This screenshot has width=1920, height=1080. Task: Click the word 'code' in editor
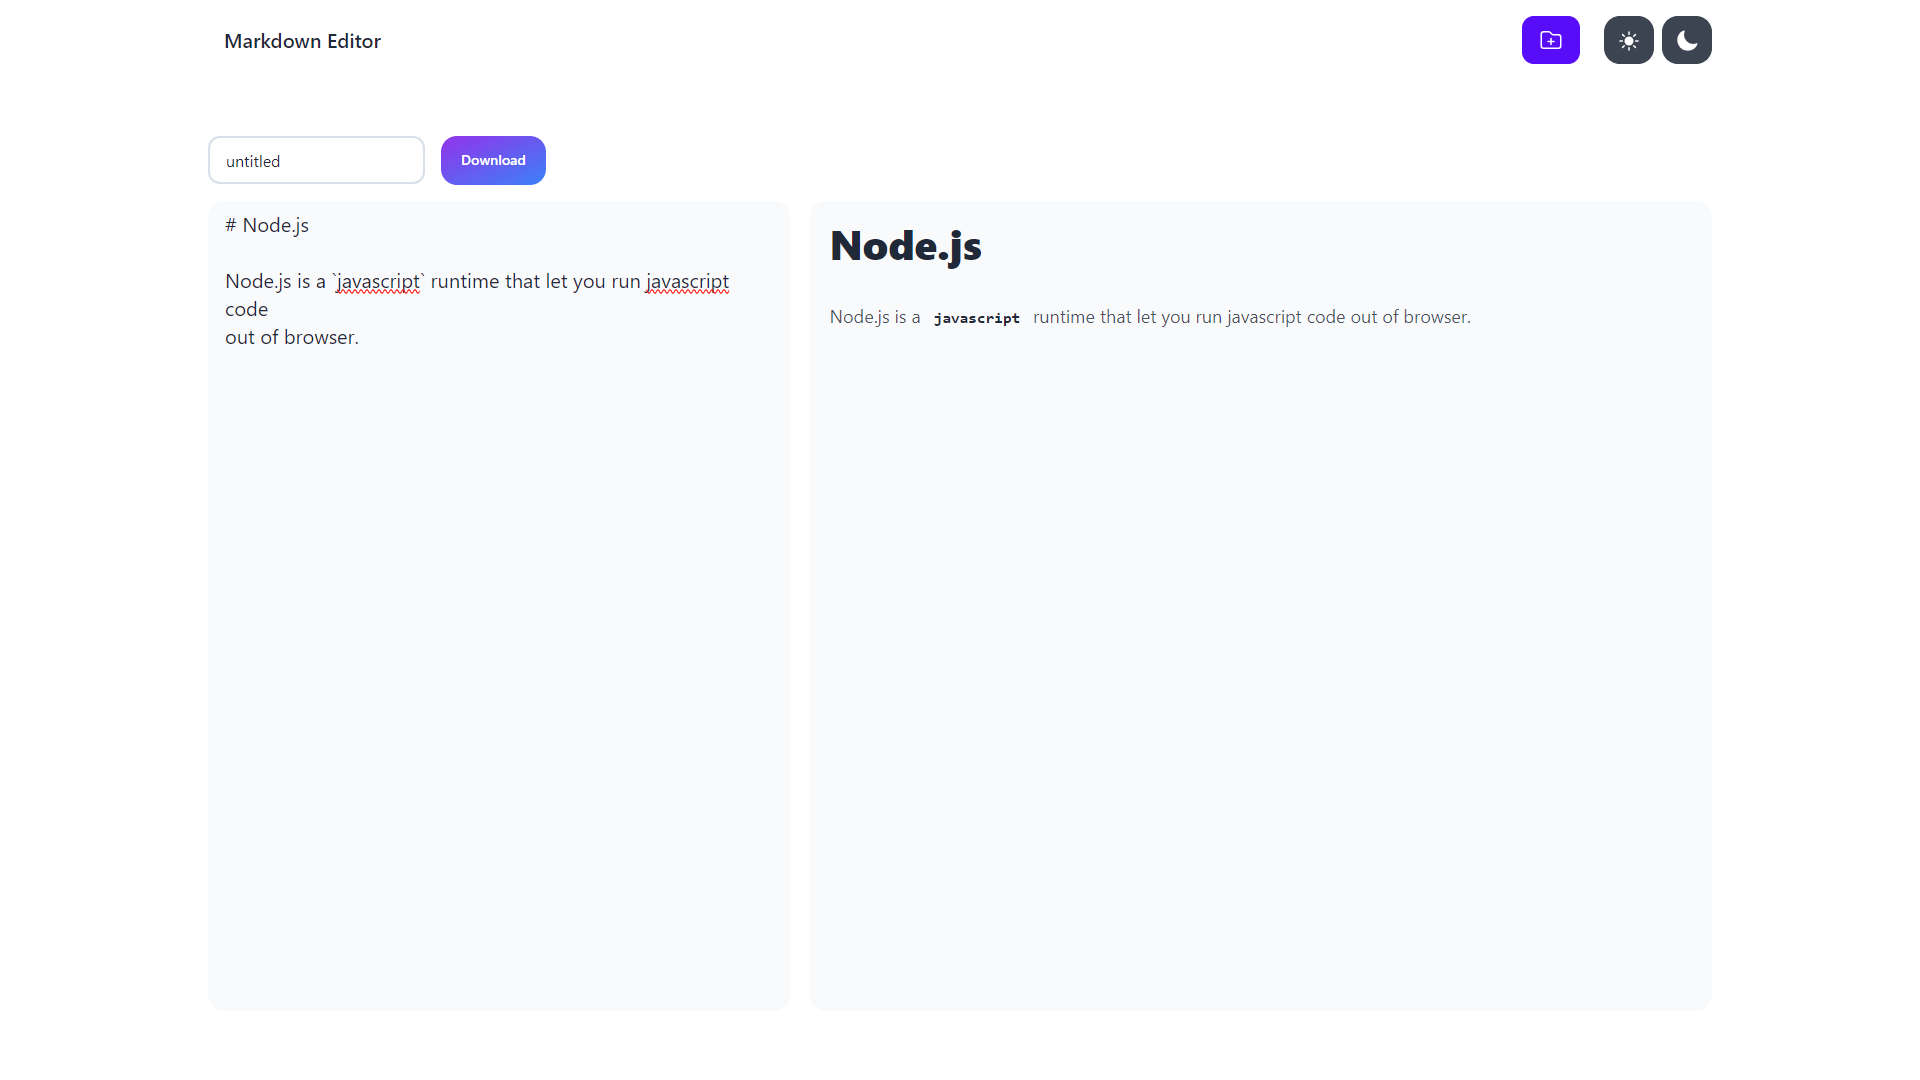pos(246,310)
